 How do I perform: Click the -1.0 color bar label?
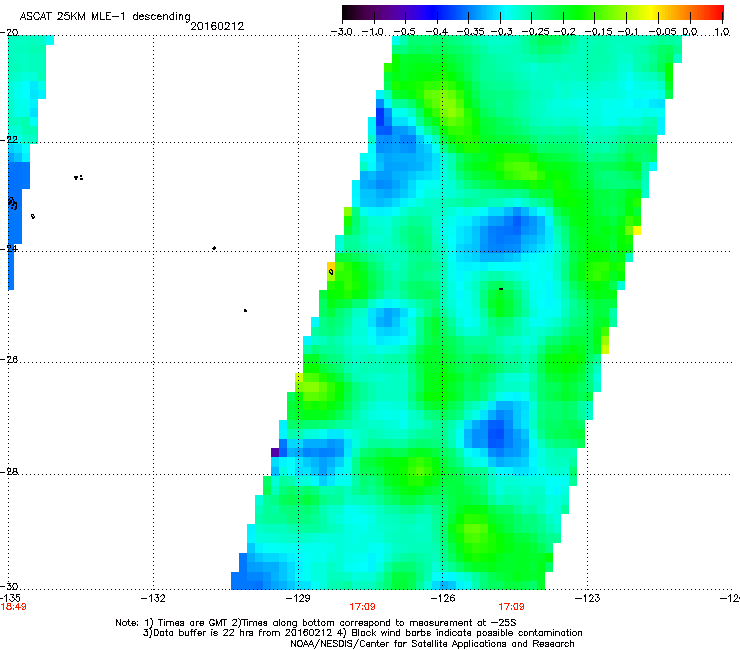coord(373,32)
